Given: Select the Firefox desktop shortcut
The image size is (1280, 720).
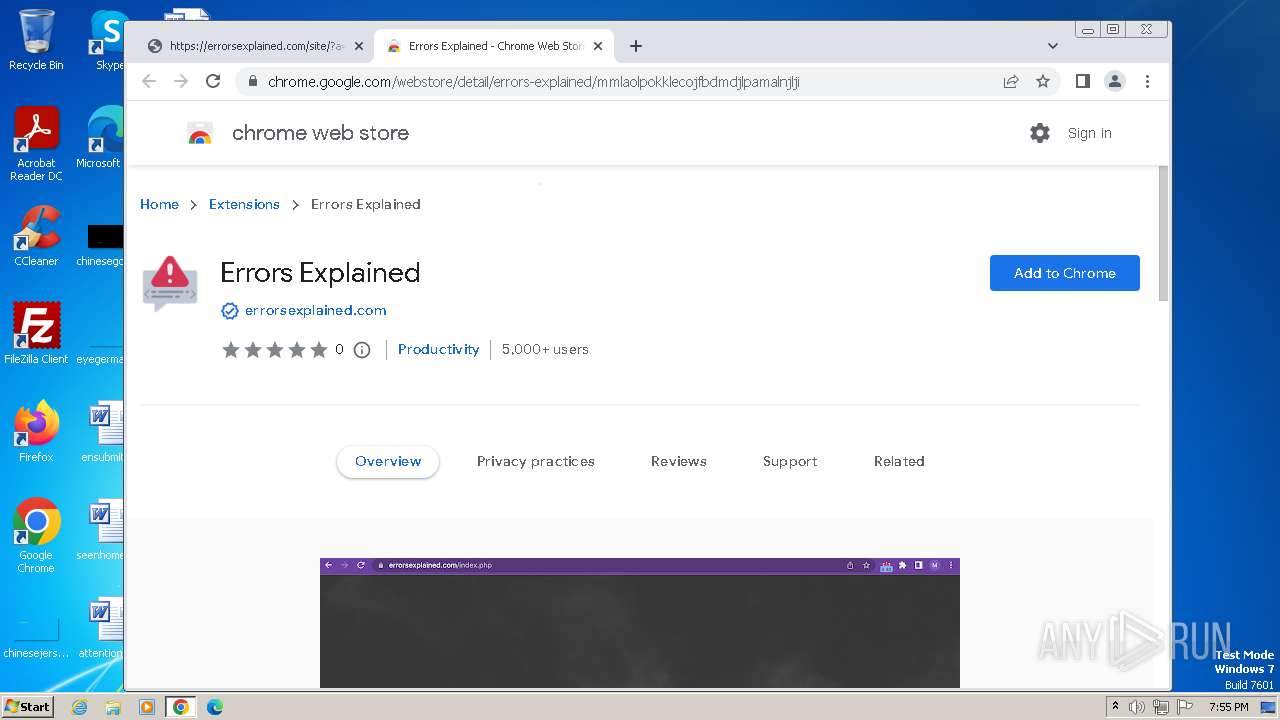Looking at the screenshot, I should [36, 432].
